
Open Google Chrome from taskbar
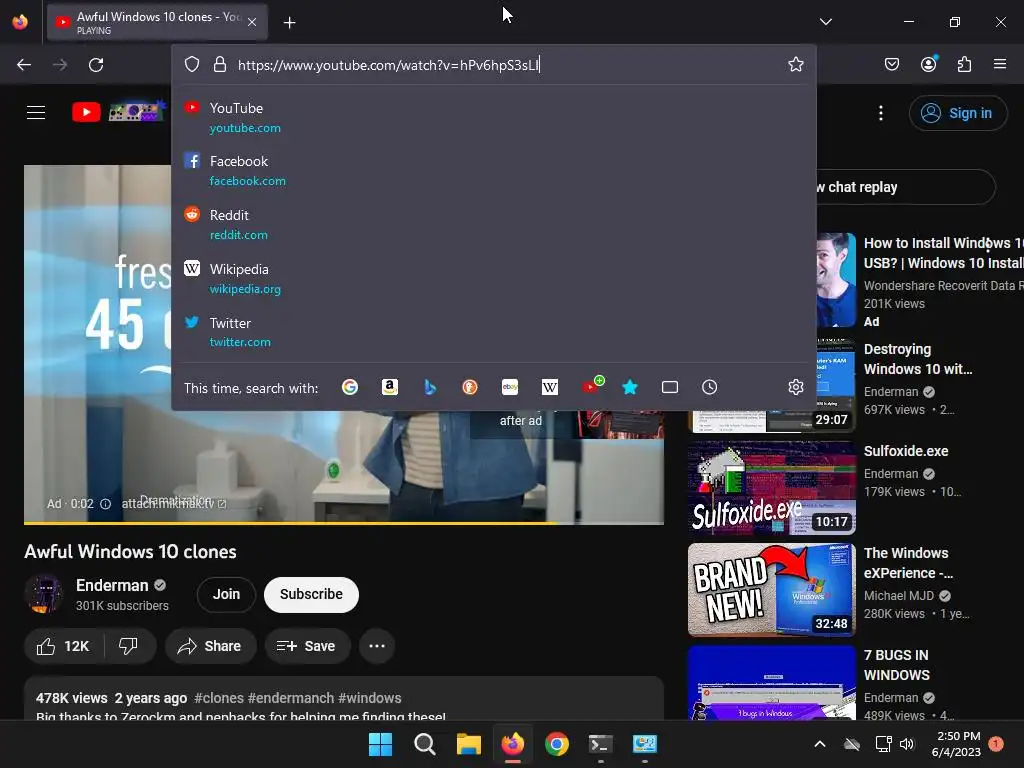pos(556,744)
